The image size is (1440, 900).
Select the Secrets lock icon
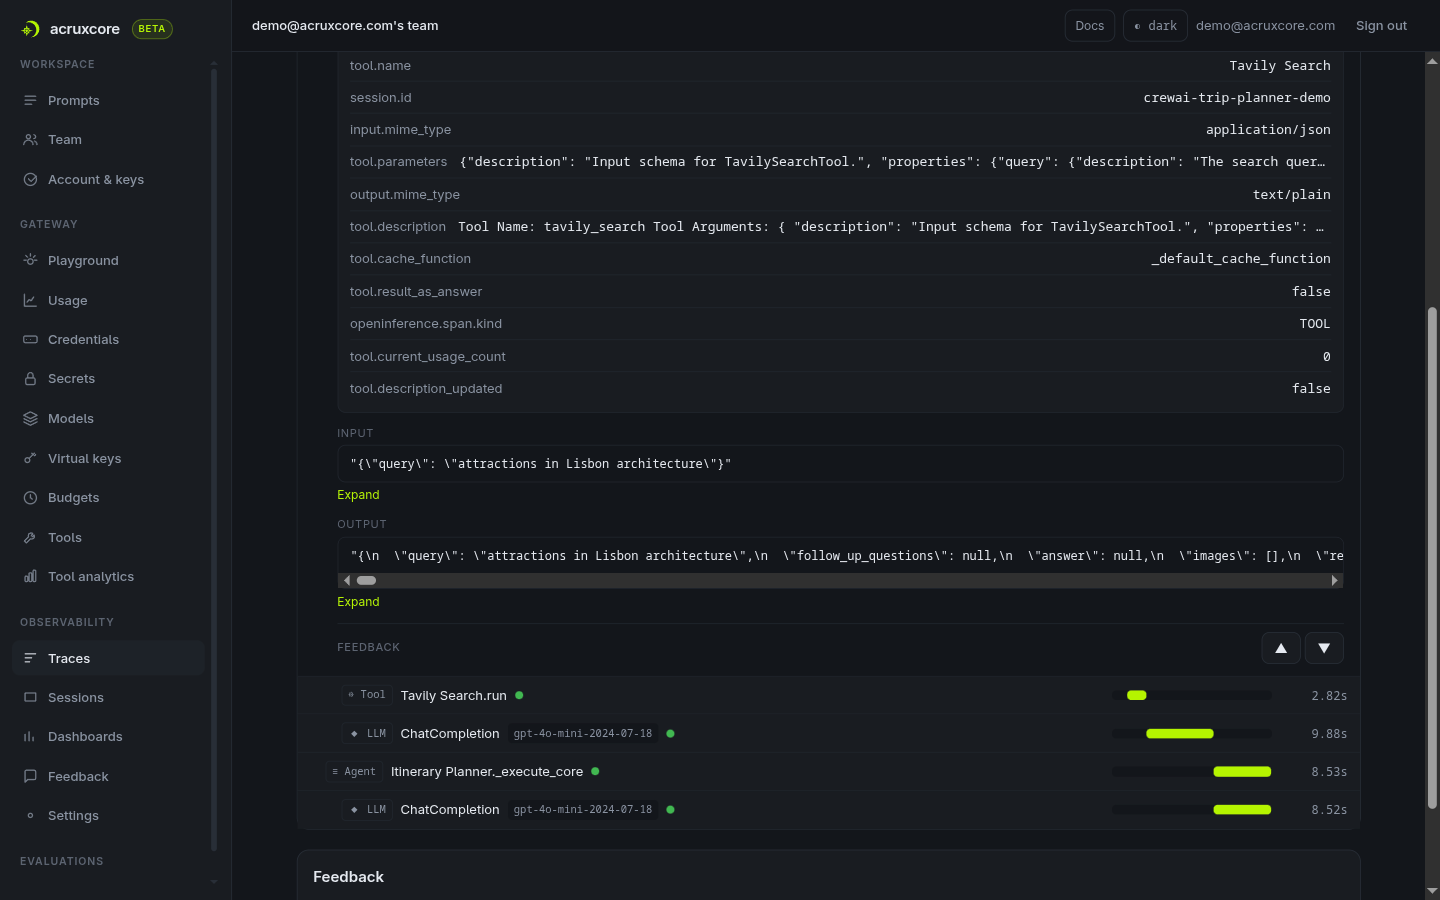pos(30,379)
